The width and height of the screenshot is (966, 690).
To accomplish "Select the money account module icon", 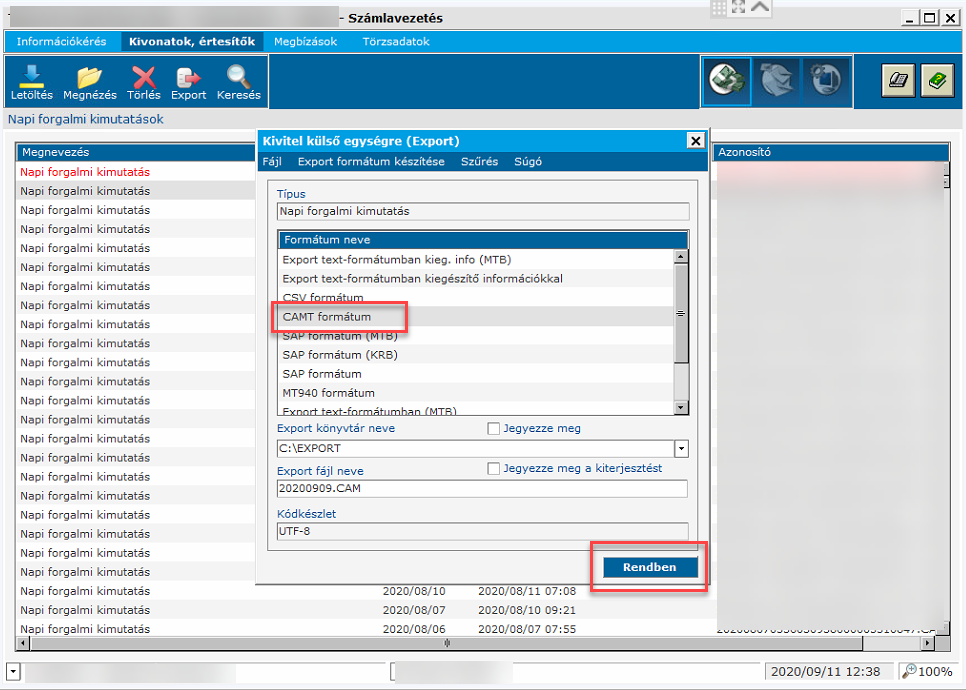I will 726,81.
